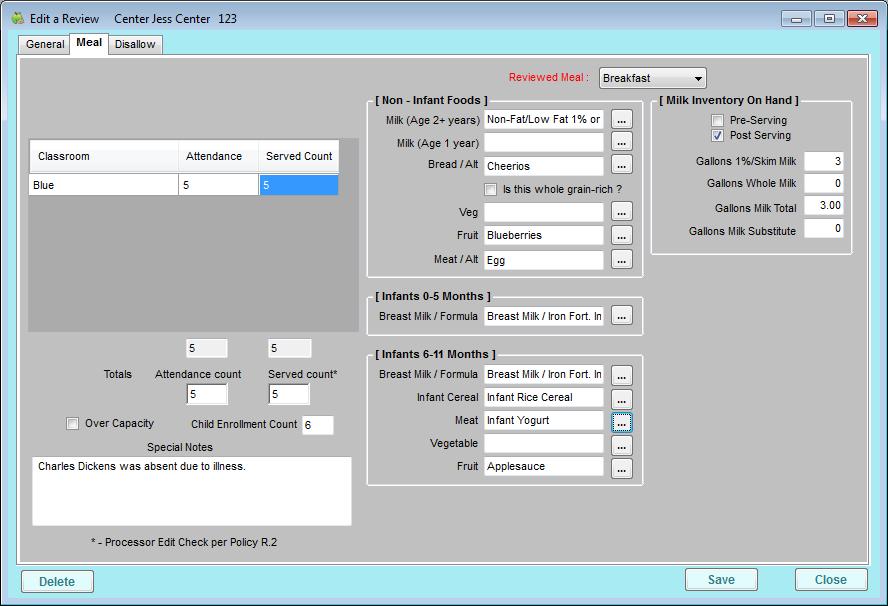Uncheck the Post Serving checkbox

717,135
